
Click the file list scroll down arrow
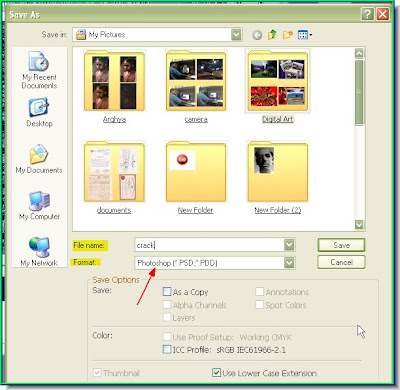pos(359,225)
